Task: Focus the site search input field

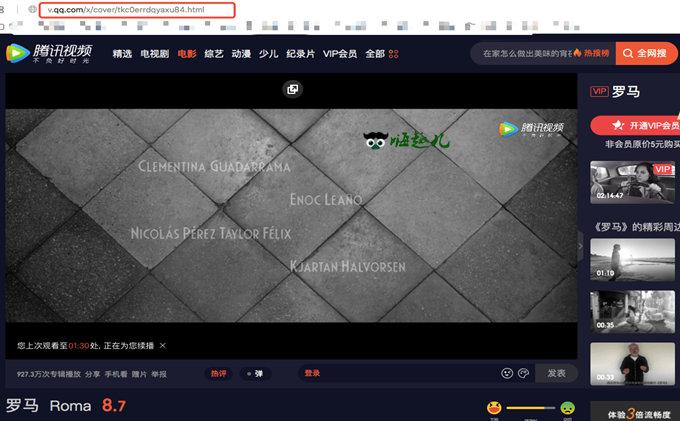Action: coord(526,53)
